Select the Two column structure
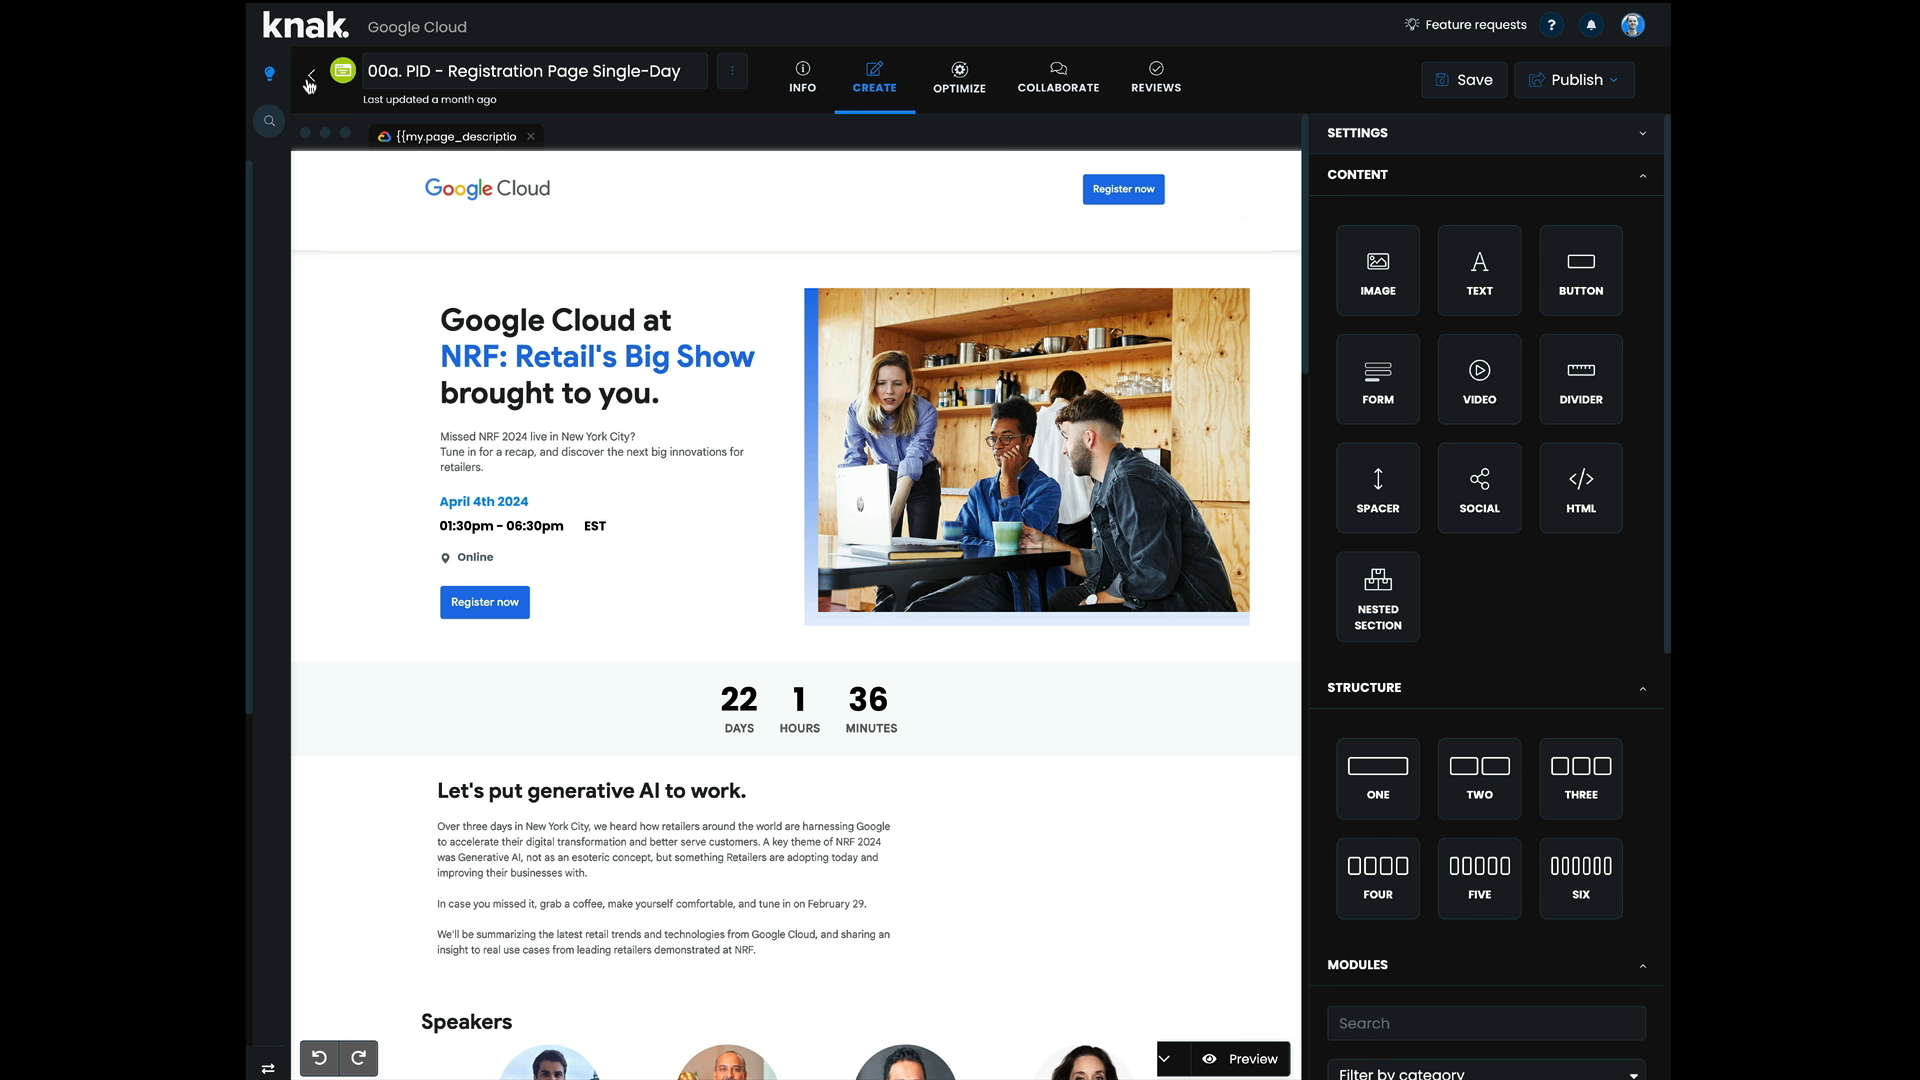Viewport: 1920px width, 1080px height. [1479, 778]
